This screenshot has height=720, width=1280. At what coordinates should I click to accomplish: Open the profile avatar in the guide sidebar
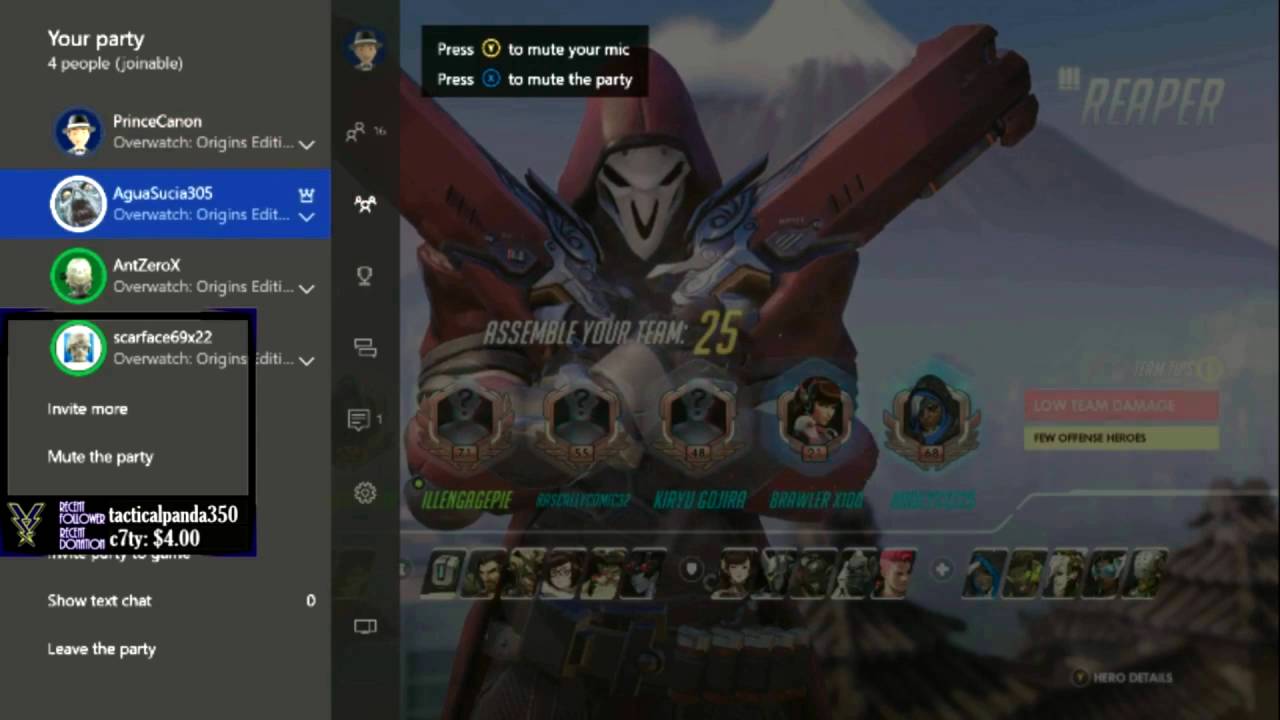pyautogui.click(x=365, y=47)
